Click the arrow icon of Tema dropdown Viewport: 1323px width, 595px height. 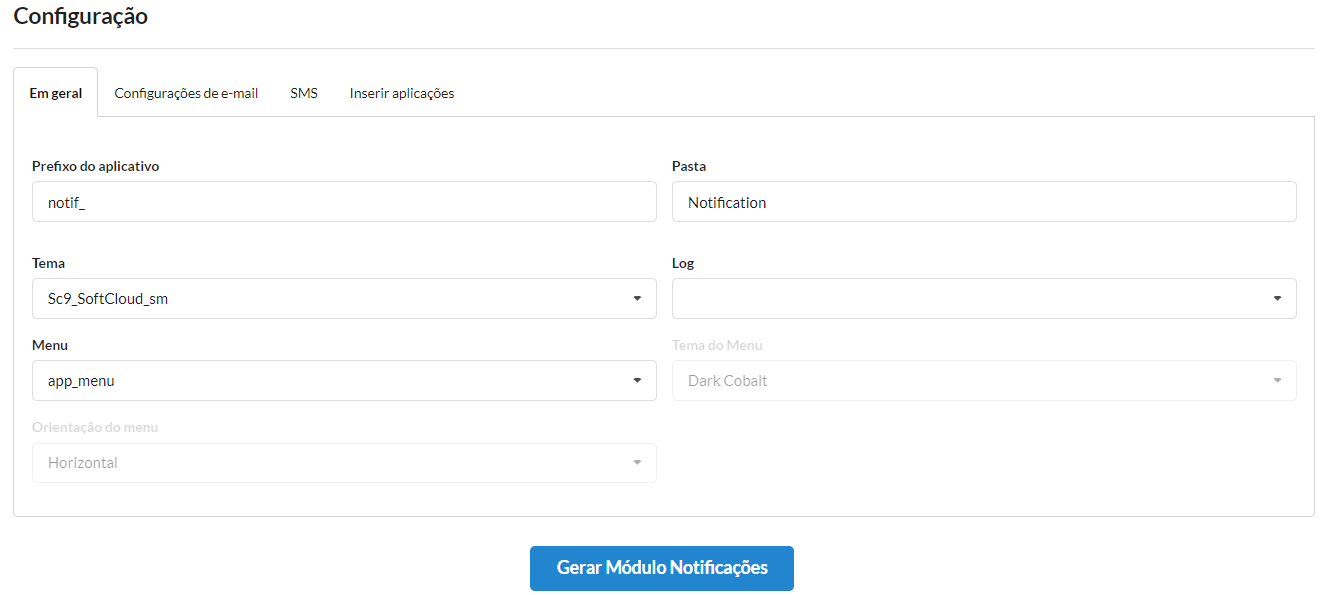tap(637, 298)
